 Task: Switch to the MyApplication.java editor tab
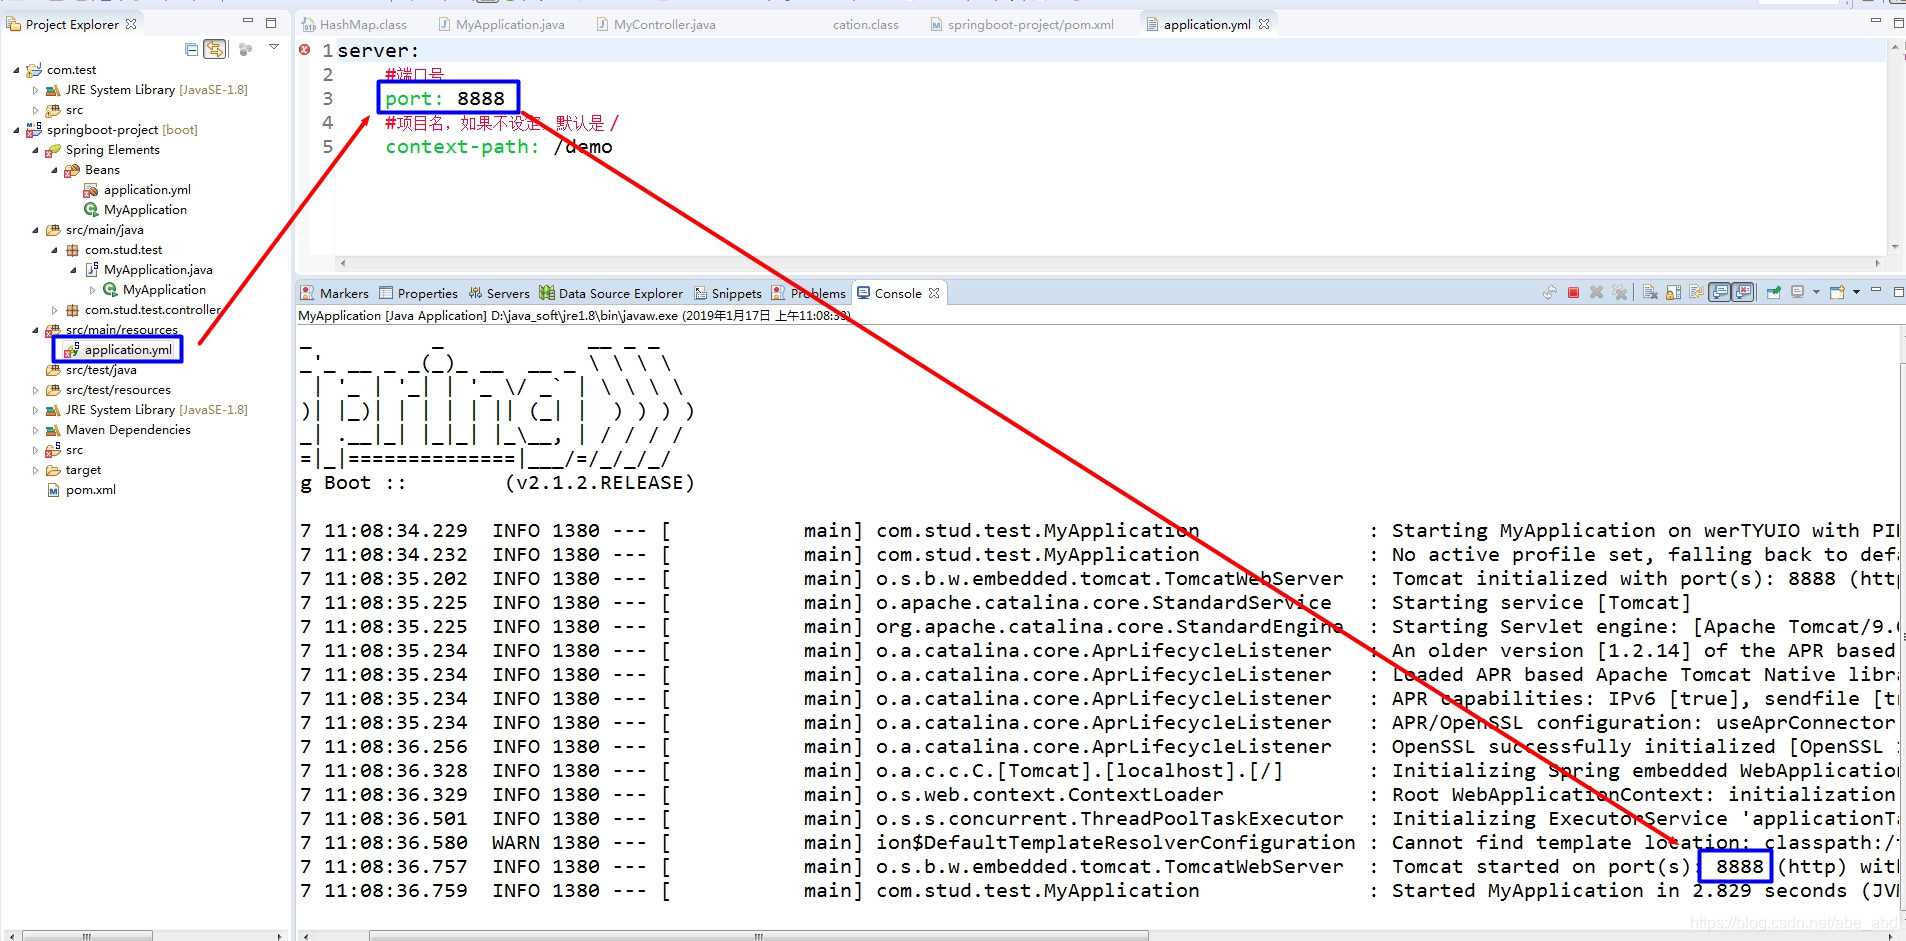(502, 24)
